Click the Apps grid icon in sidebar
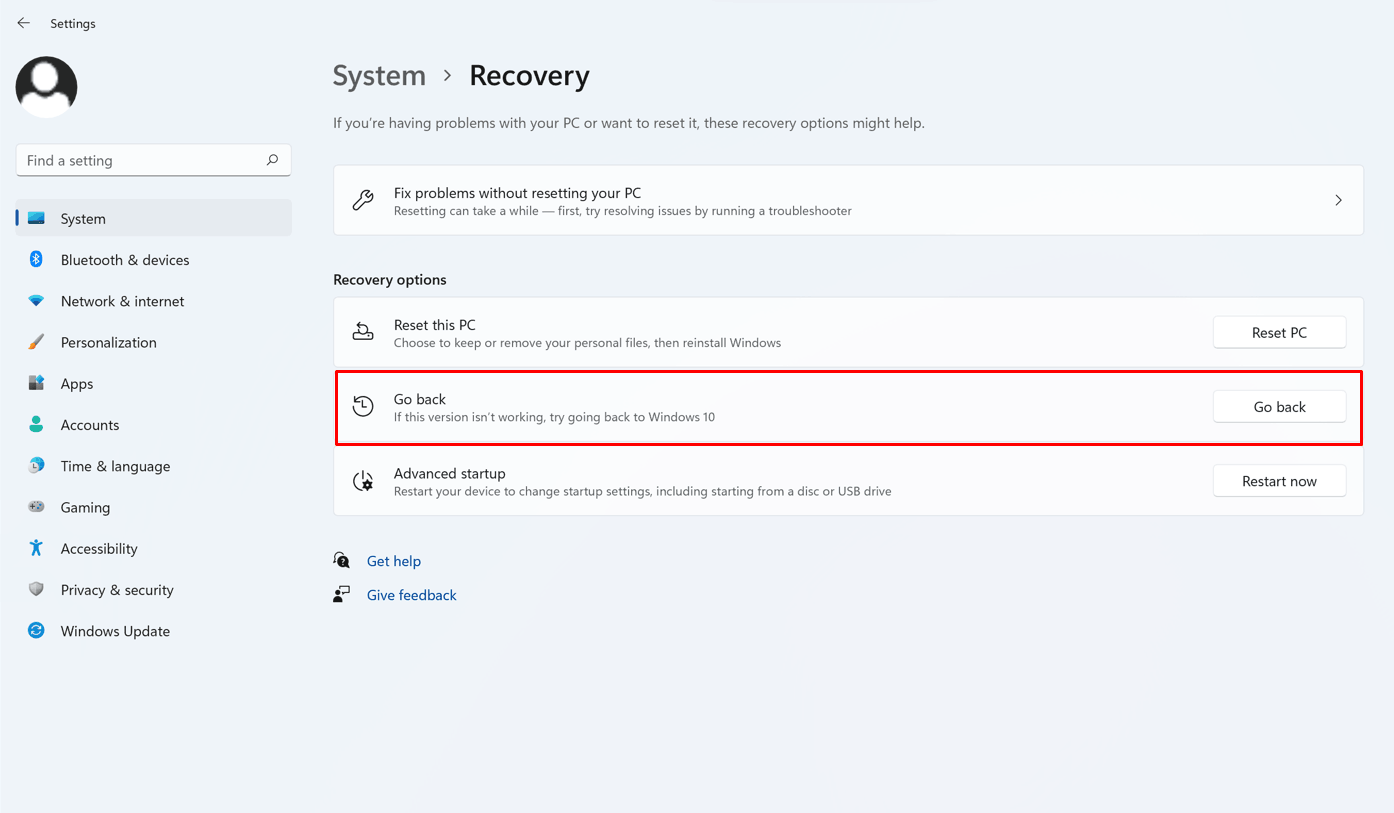Image resolution: width=1394 pixels, height=813 pixels. click(x=36, y=383)
